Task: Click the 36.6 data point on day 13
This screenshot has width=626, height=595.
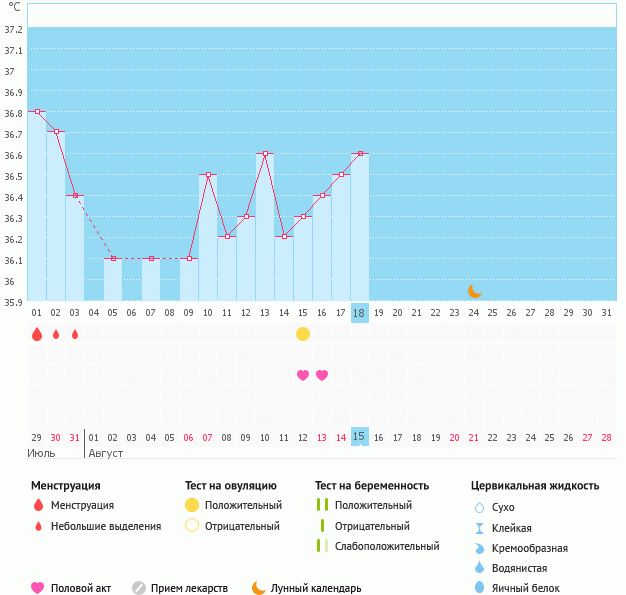Action: (265, 153)
